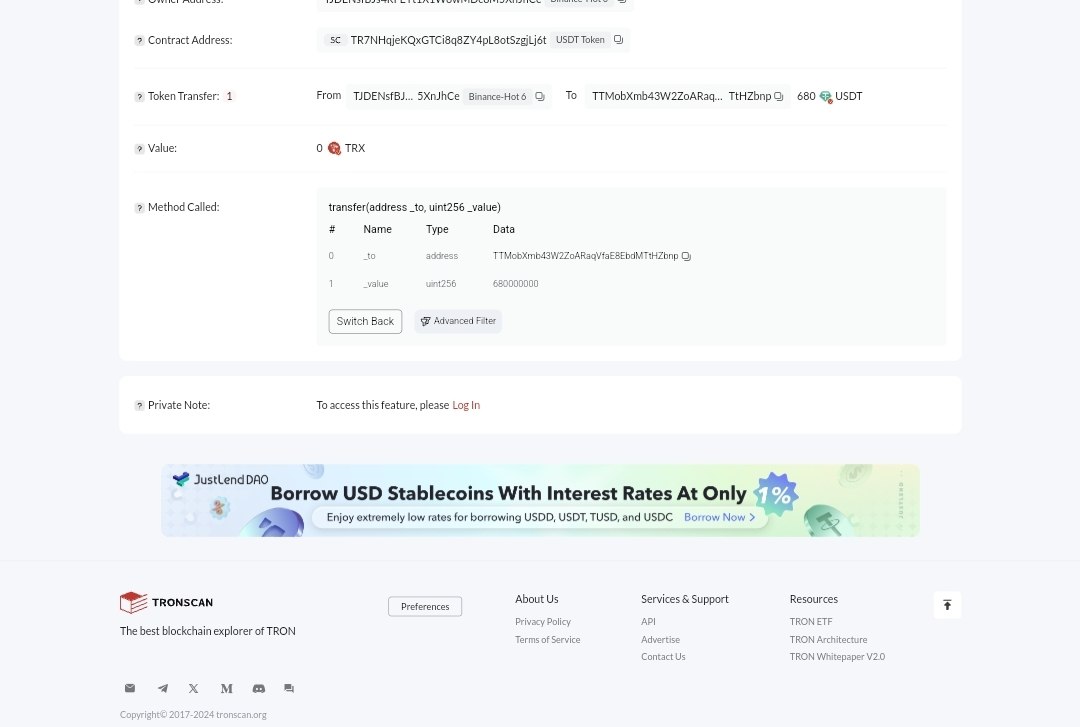The width and height of the screenshot is (1080, 727).
Task: Open the X (Twitter) footer icon
Action: pyautogui.click(x=194, y=688)
